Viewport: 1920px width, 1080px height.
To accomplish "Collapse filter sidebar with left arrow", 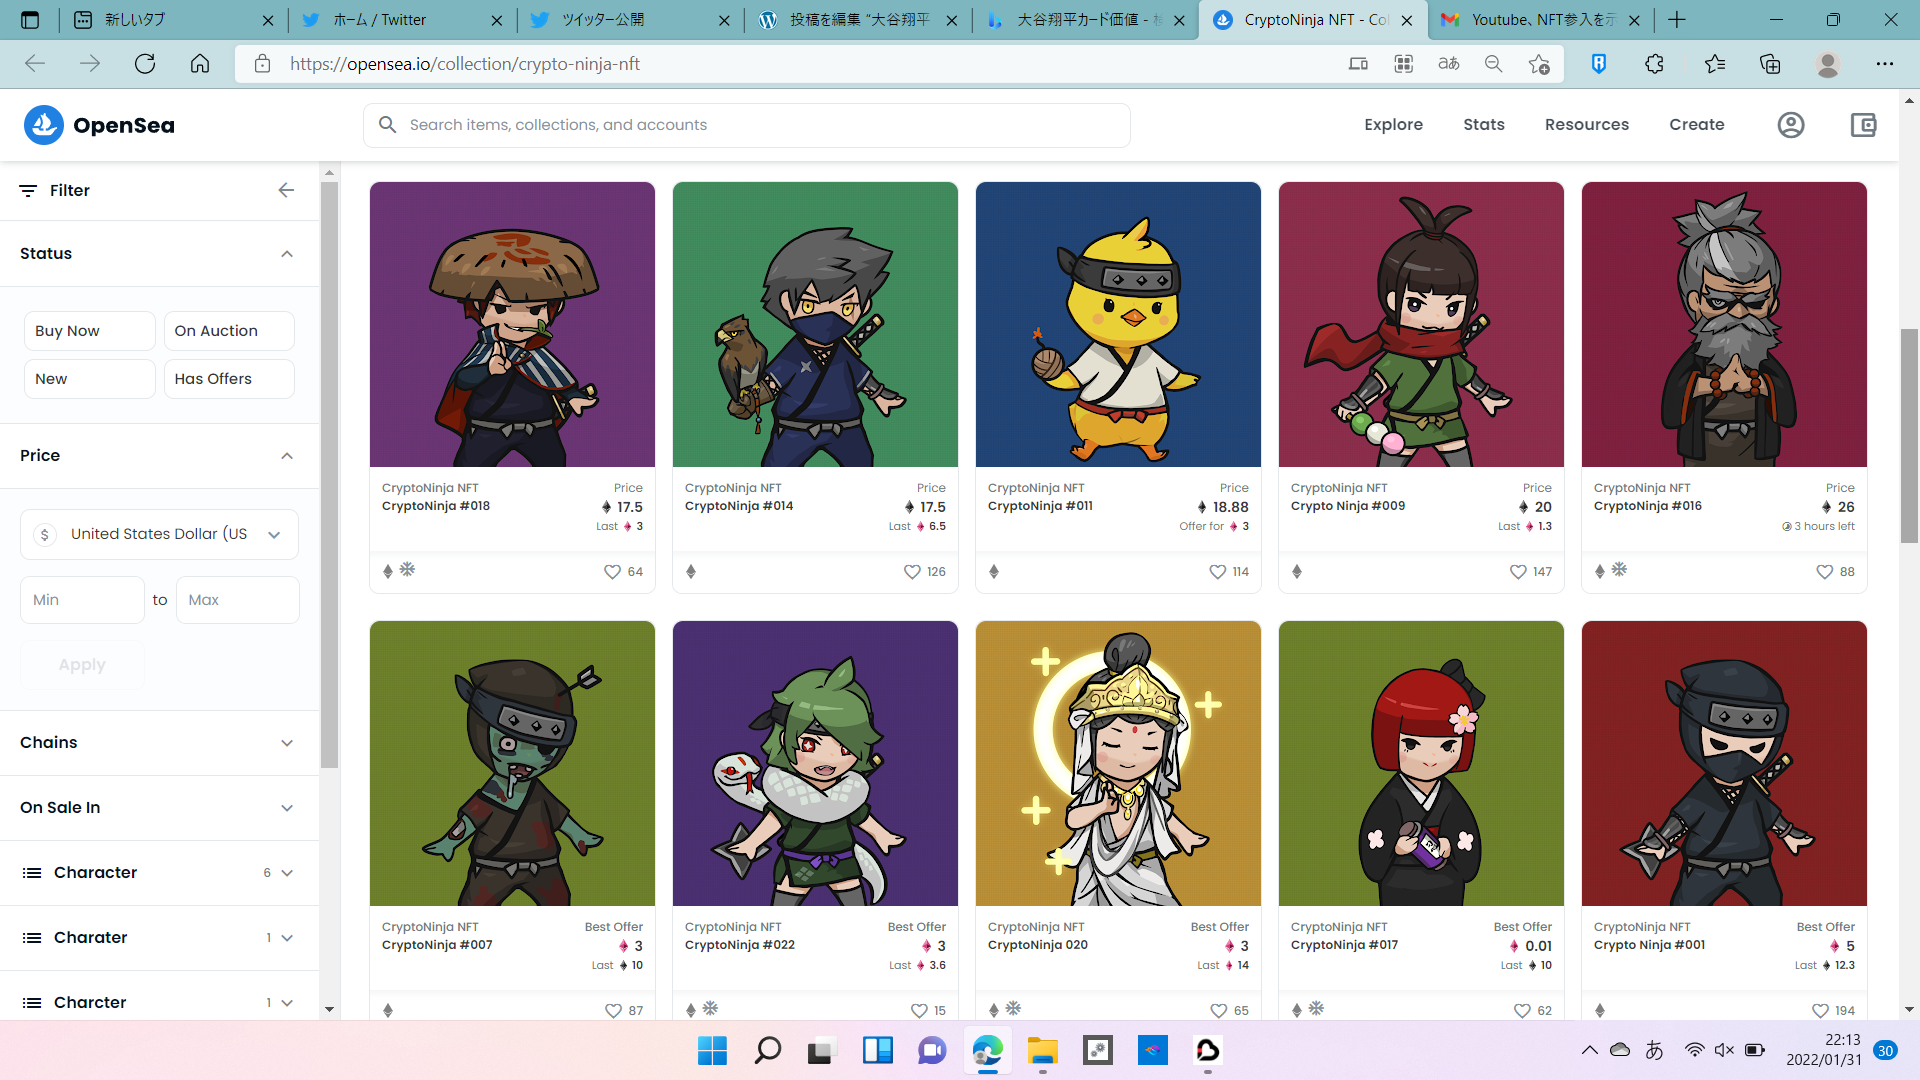I will point(286,190).
